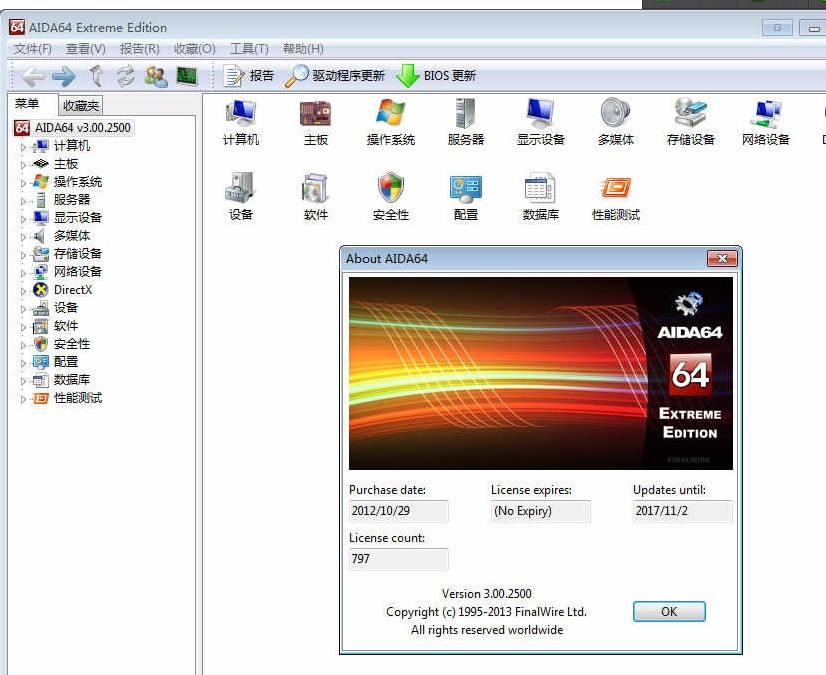Open the 操作系统 icon in main pane
Viewport: 826px width, 675px height.
pyautogui.click(x=390, y=122)
